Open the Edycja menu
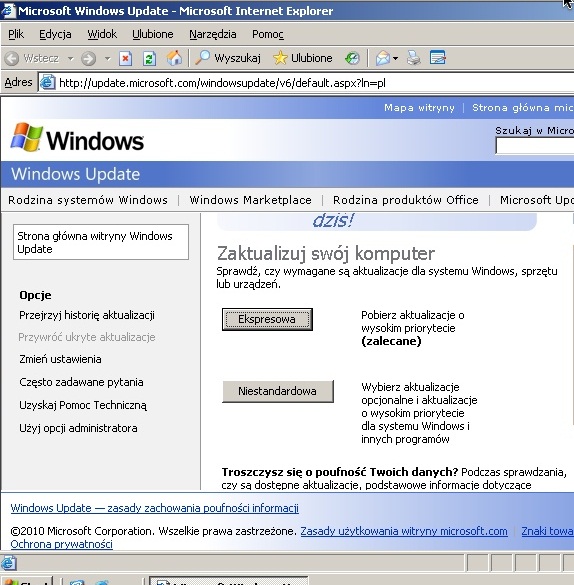Screen dimensions: 574x585 click(55, 34)
